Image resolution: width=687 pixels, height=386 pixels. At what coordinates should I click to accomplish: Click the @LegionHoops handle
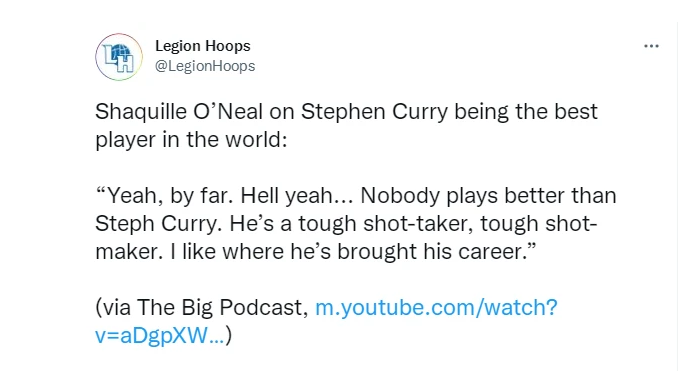point(205,66)
